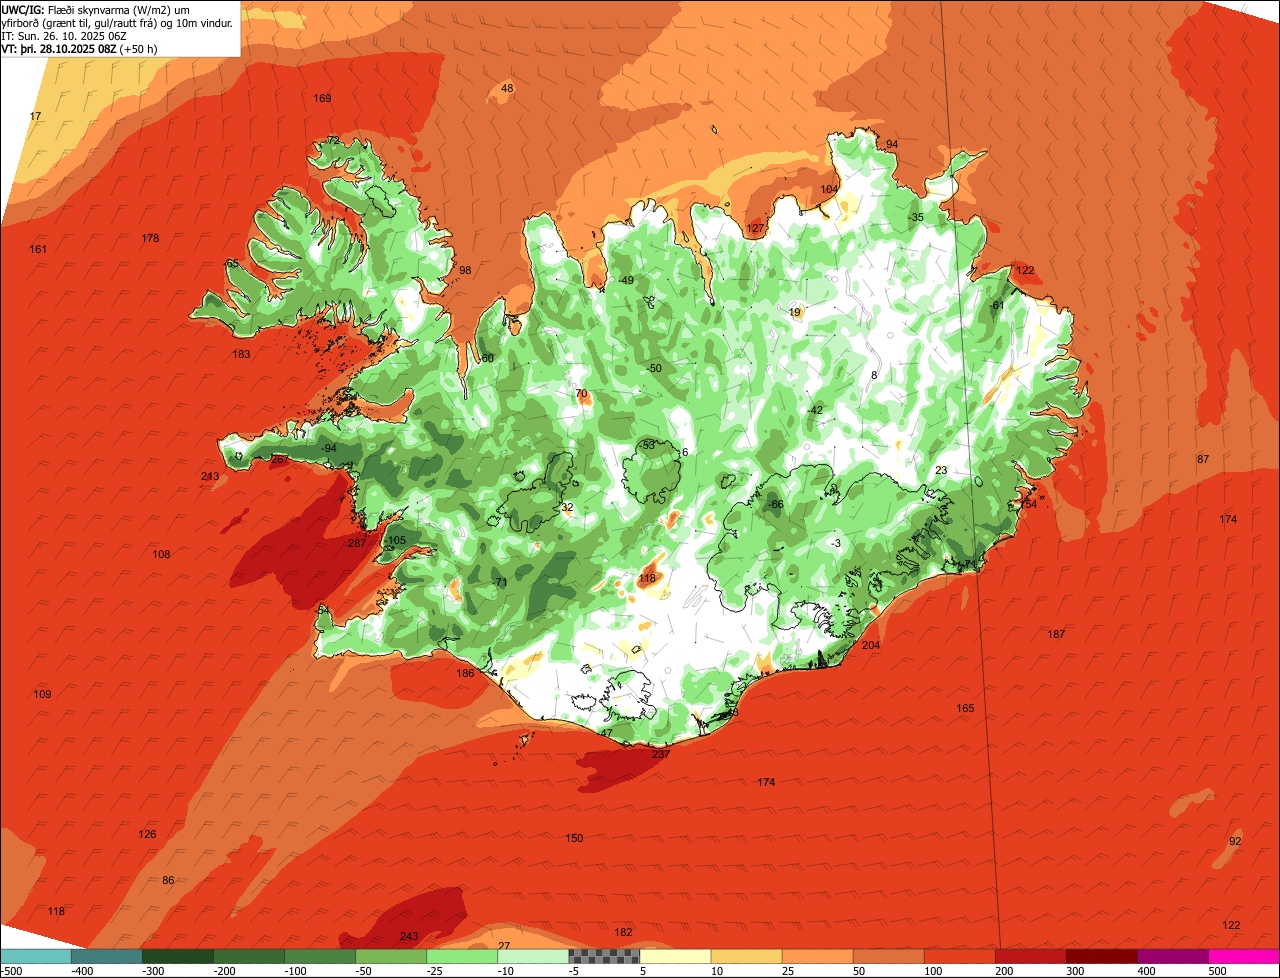Click the legend swatch between -500 and -400
Screen dimensions: 1280x978
(35, 956)
